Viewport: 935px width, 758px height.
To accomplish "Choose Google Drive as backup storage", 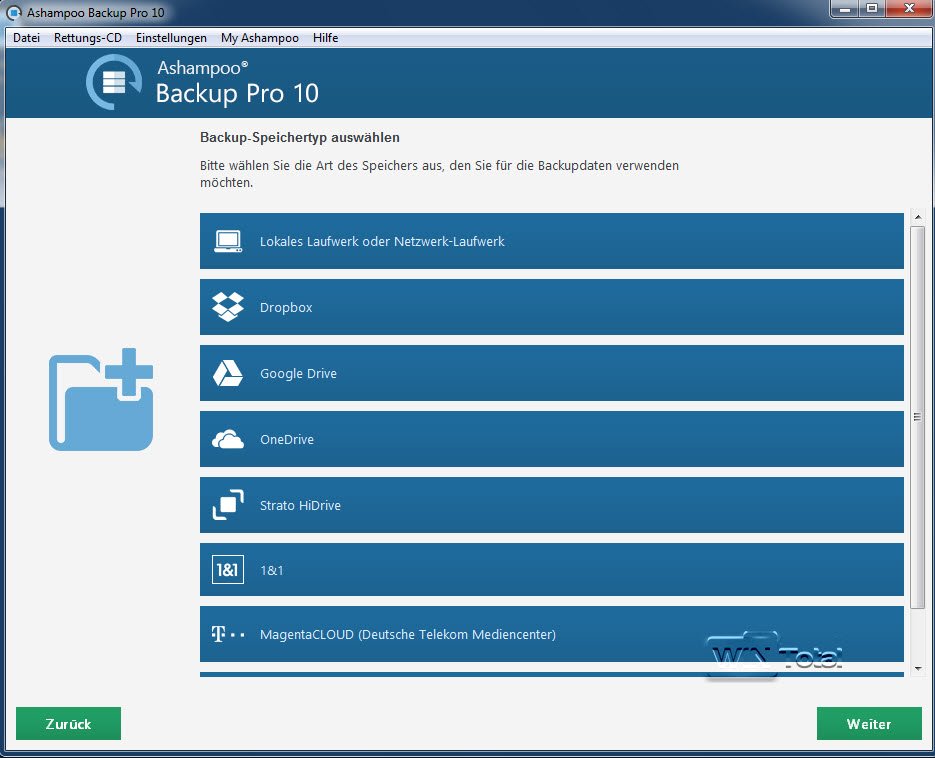I will pyautogui.click(x=552, y=373).
